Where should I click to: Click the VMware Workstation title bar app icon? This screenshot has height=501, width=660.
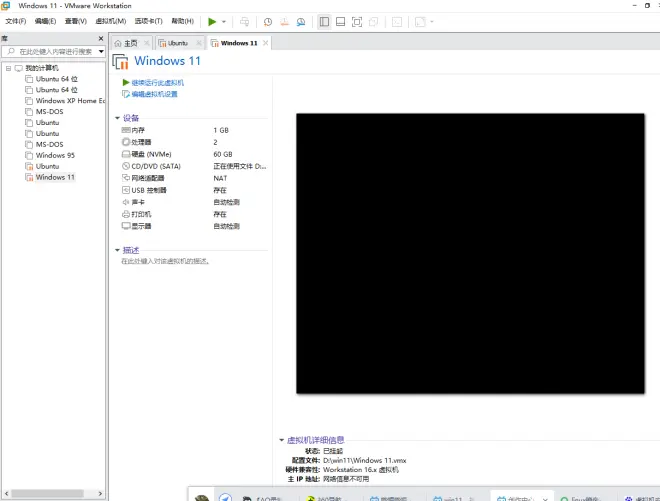point(5,5)
